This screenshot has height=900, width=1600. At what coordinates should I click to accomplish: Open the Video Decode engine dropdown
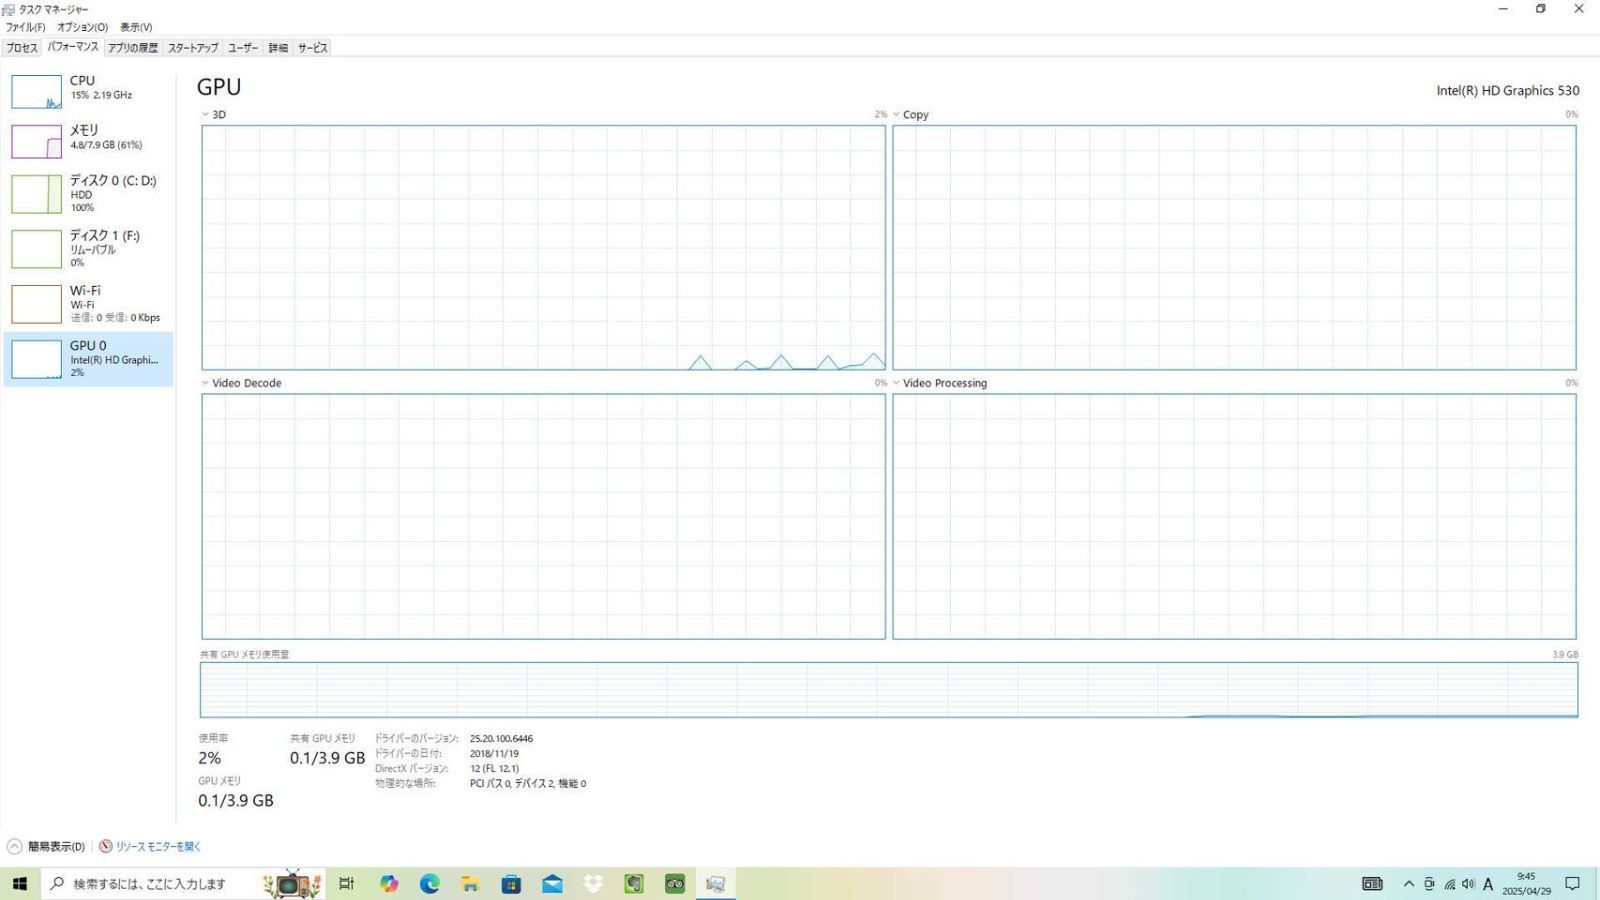[x=206, y=383]
